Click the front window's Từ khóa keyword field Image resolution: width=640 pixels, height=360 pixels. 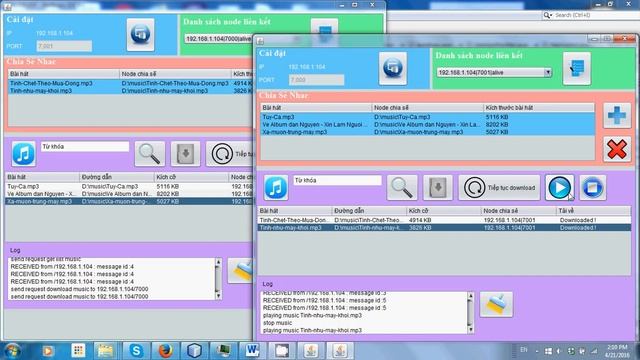(337, 180)
